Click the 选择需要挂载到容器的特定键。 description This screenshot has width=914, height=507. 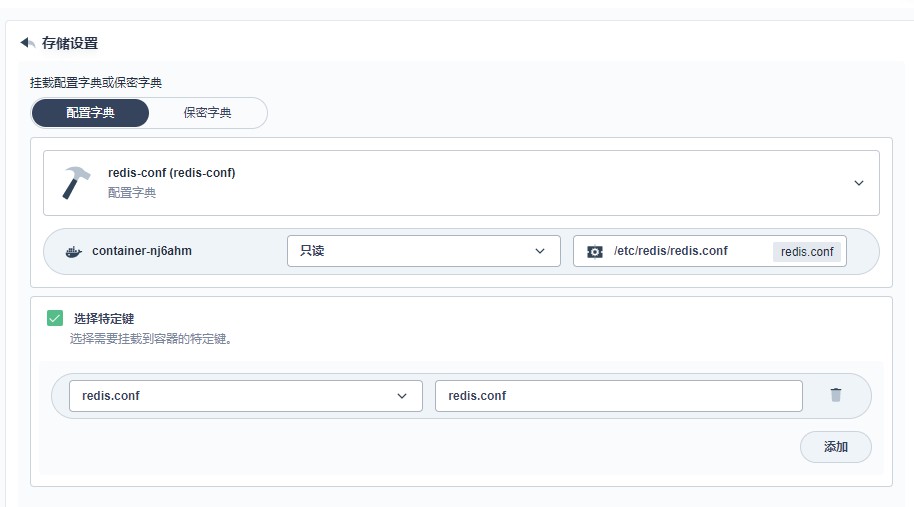coord(153,339)
